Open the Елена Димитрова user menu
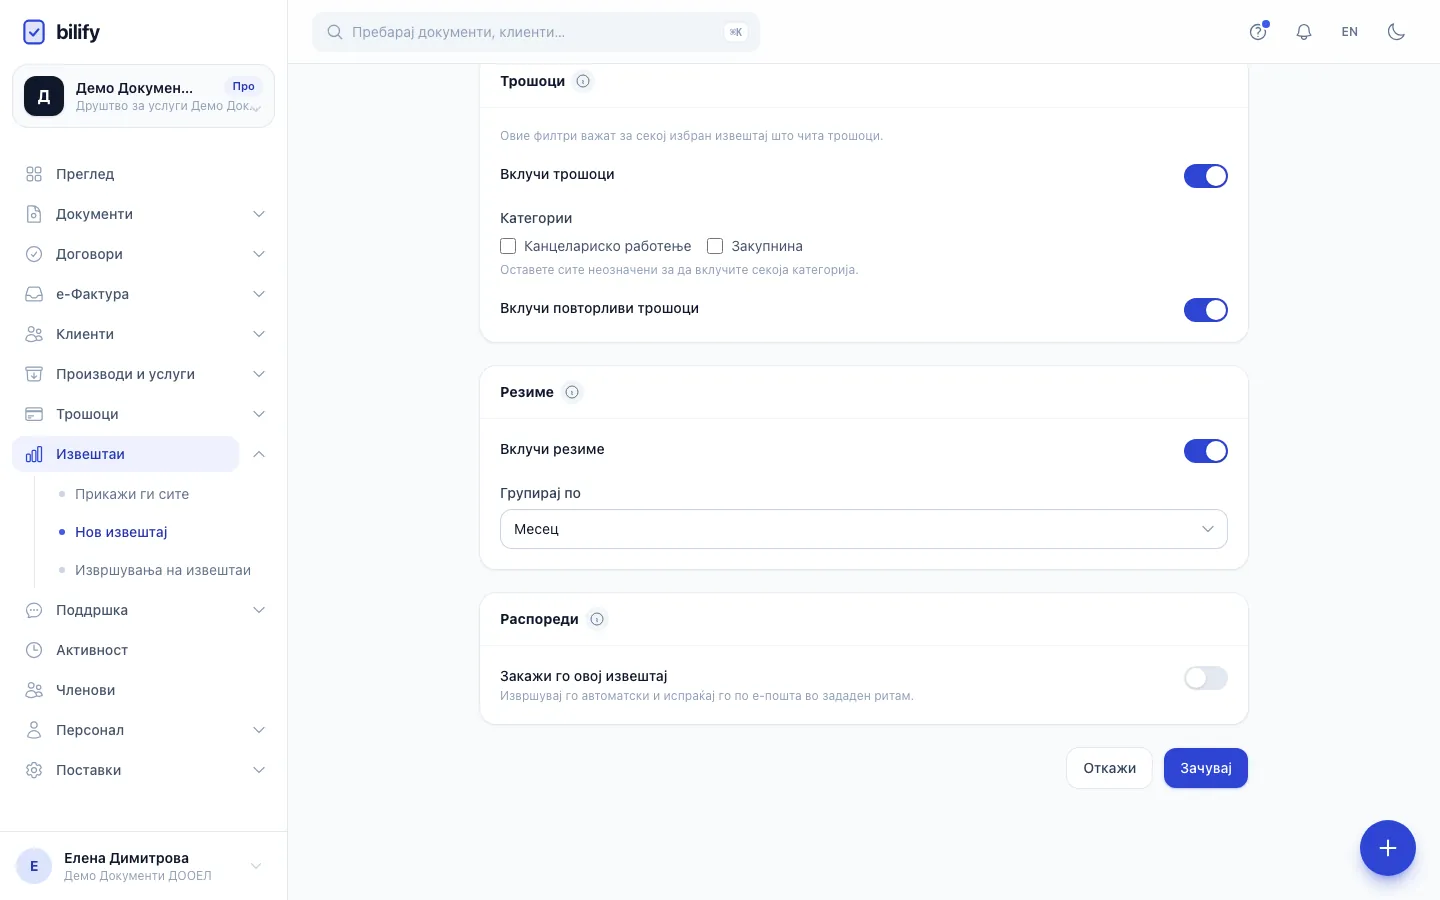 pos(143,866)
